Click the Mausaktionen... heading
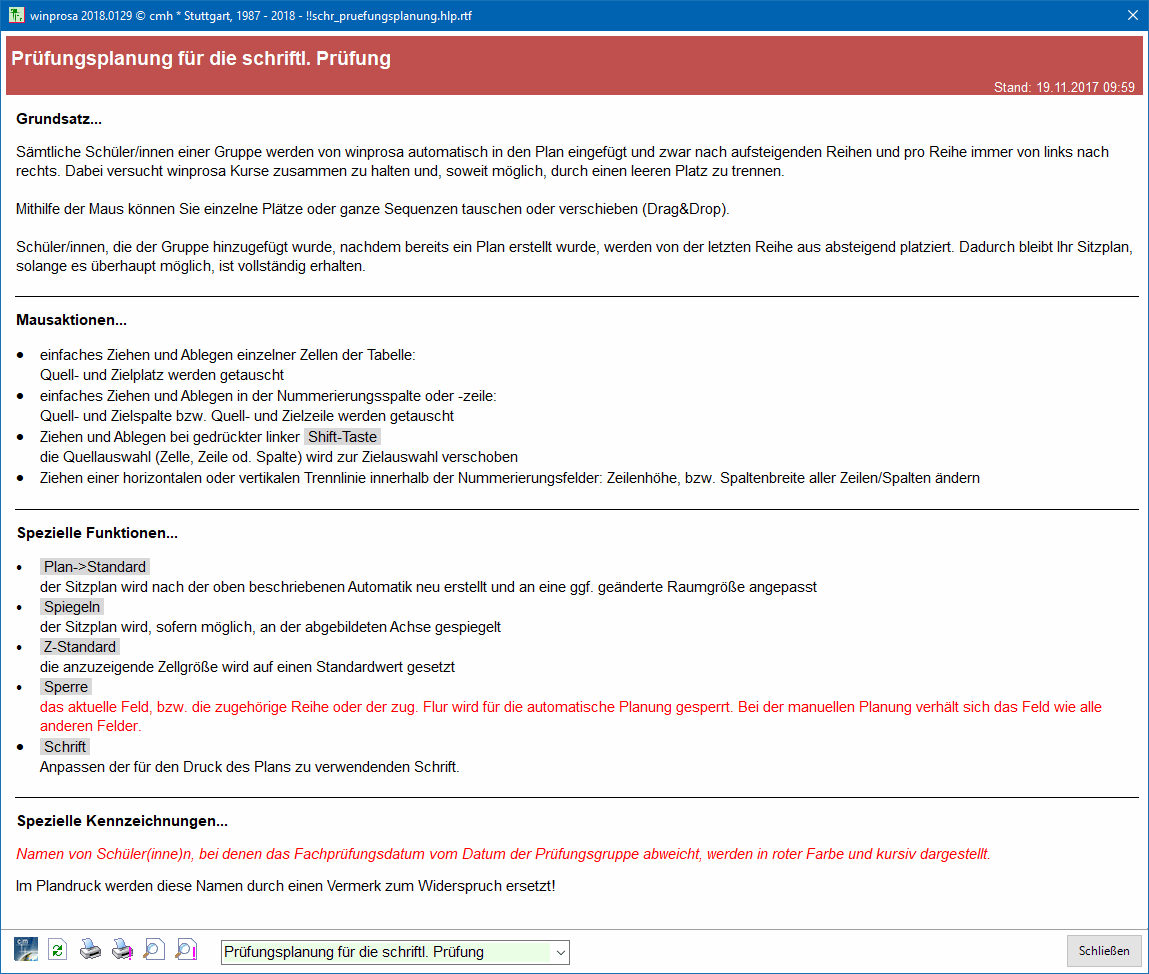1149x974 pixels. coord(71,321)
